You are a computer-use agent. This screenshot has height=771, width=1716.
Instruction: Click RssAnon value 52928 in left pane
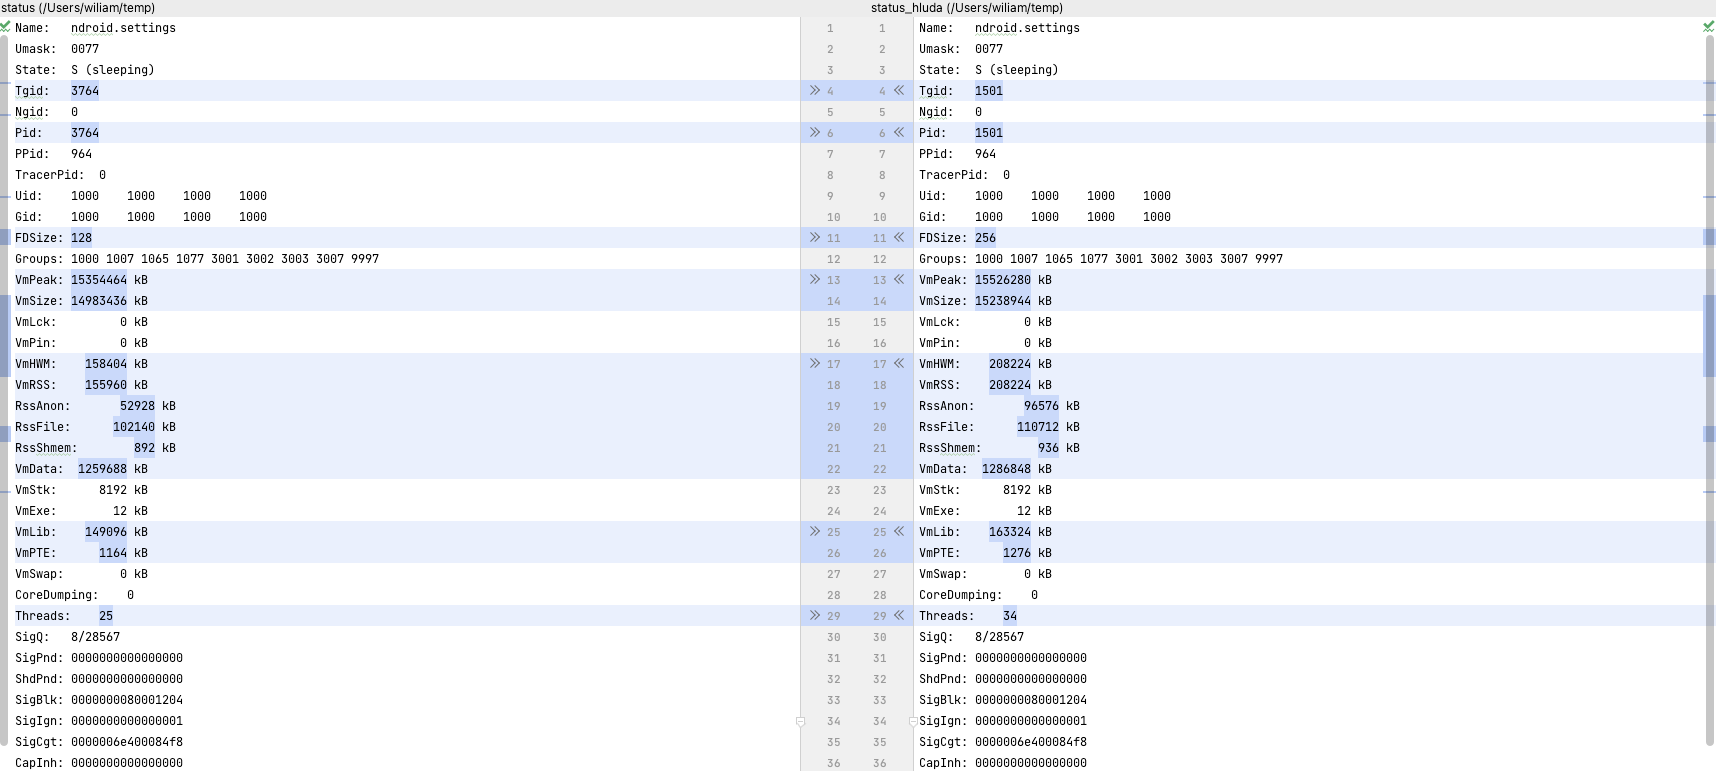pyautogui.click(x=138, y=406)
